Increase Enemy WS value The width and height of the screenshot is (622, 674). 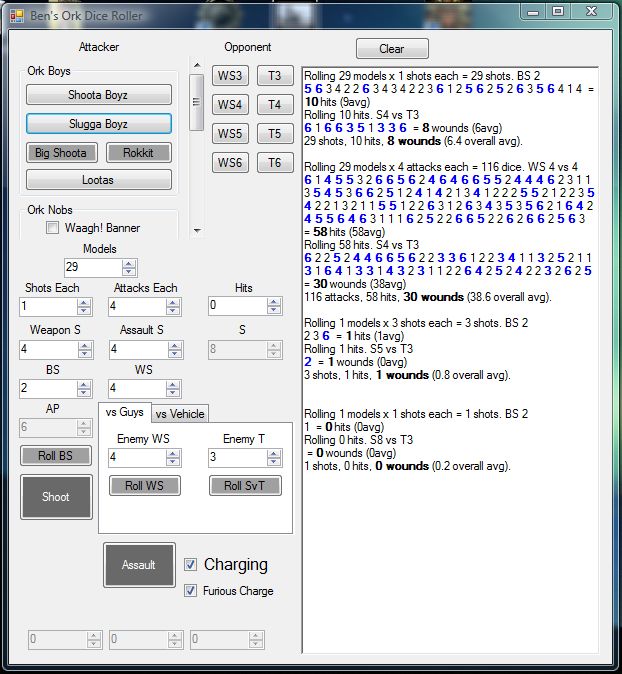(x=173, y=453)
